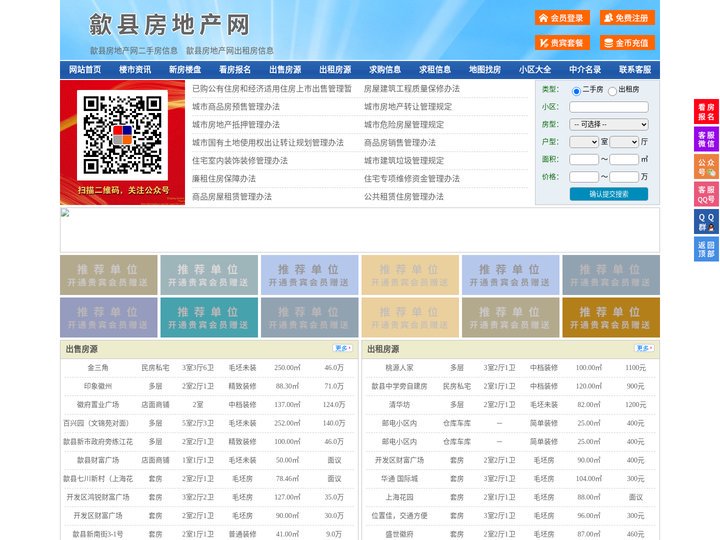The width and height of the screenshot is (720, 540).
Task: Open the 金三角 sale listing
Action: coord(98,368)
